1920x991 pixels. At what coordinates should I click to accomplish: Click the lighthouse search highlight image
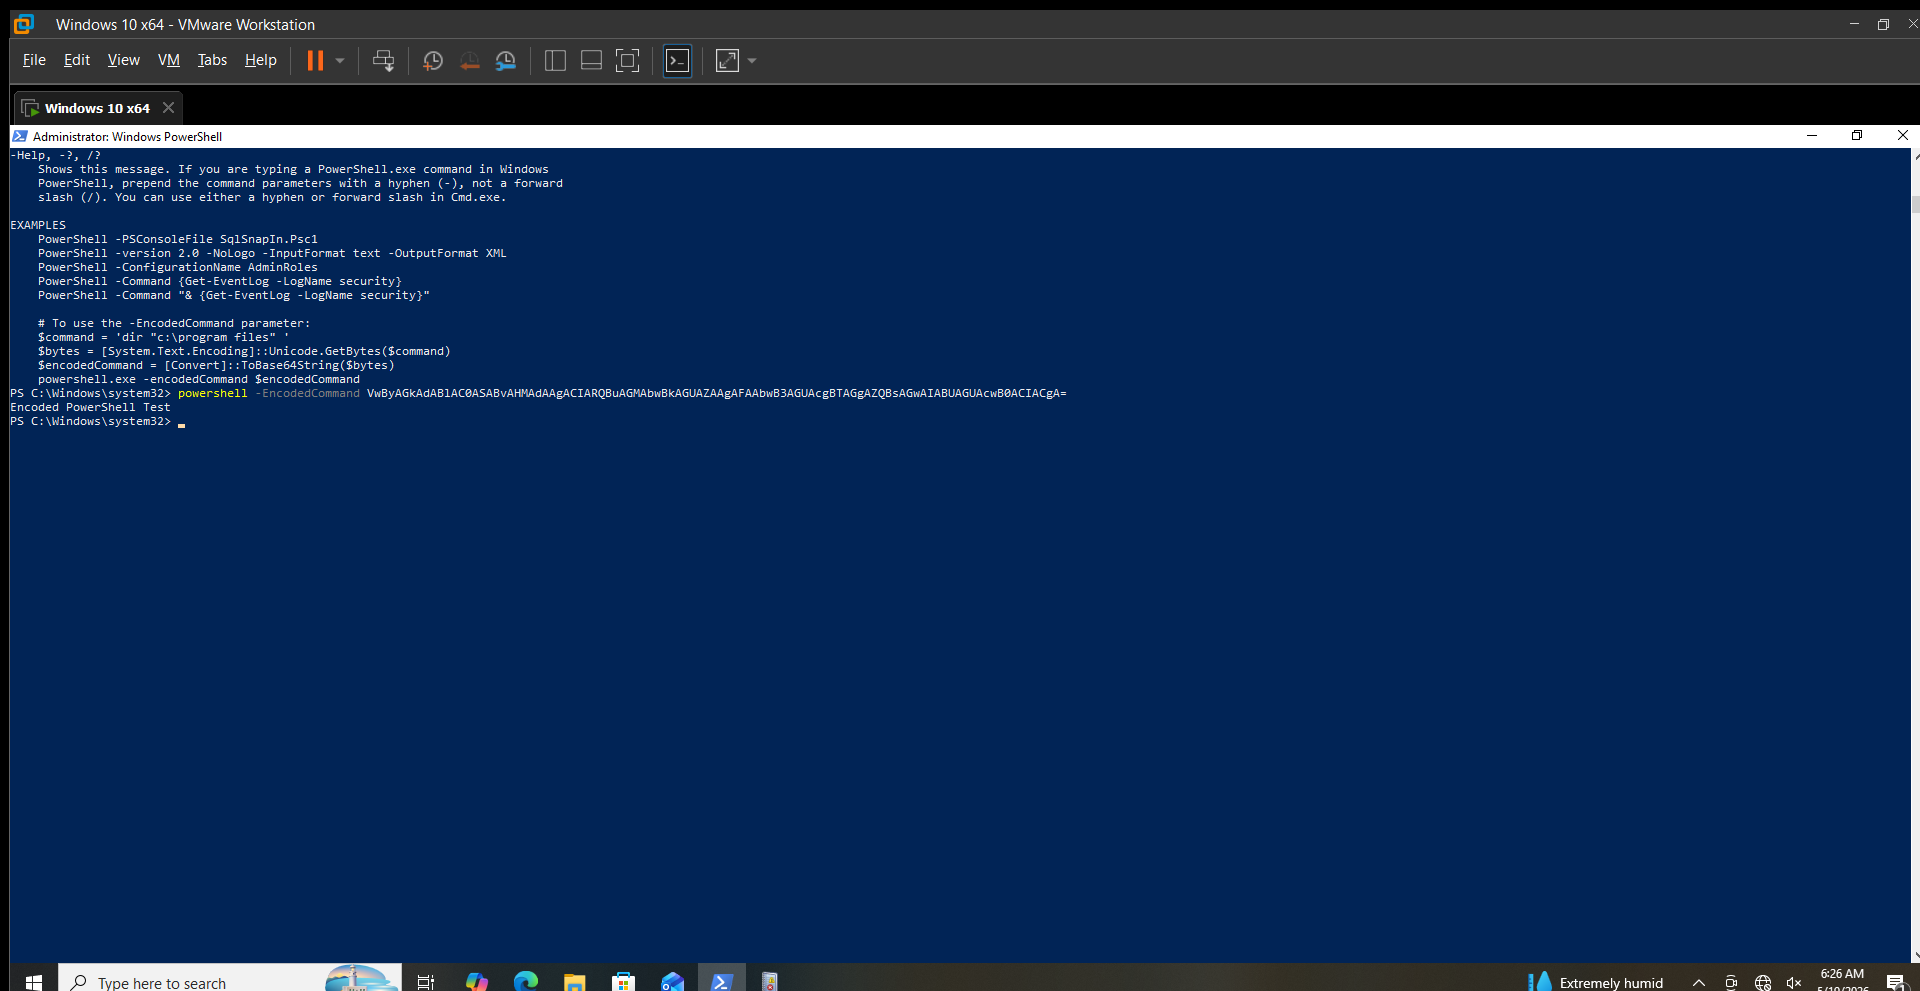tap(360, 978)
